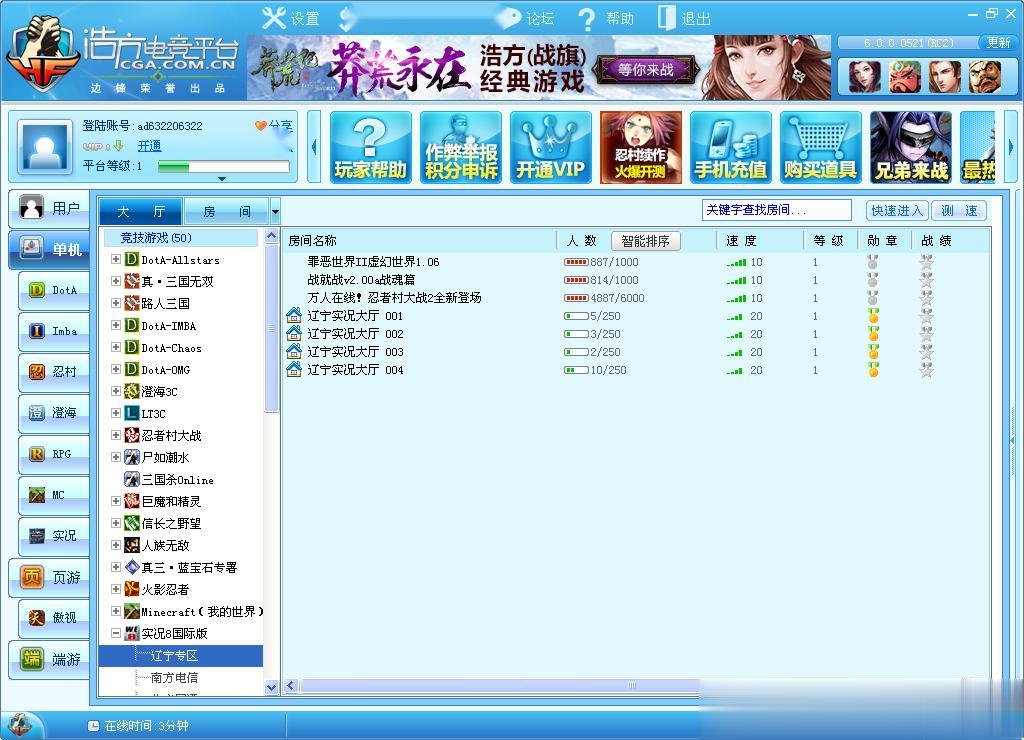
Task: Open the 端游 sidebar tab
Action: pyautogui.click(x=50, y=660)
